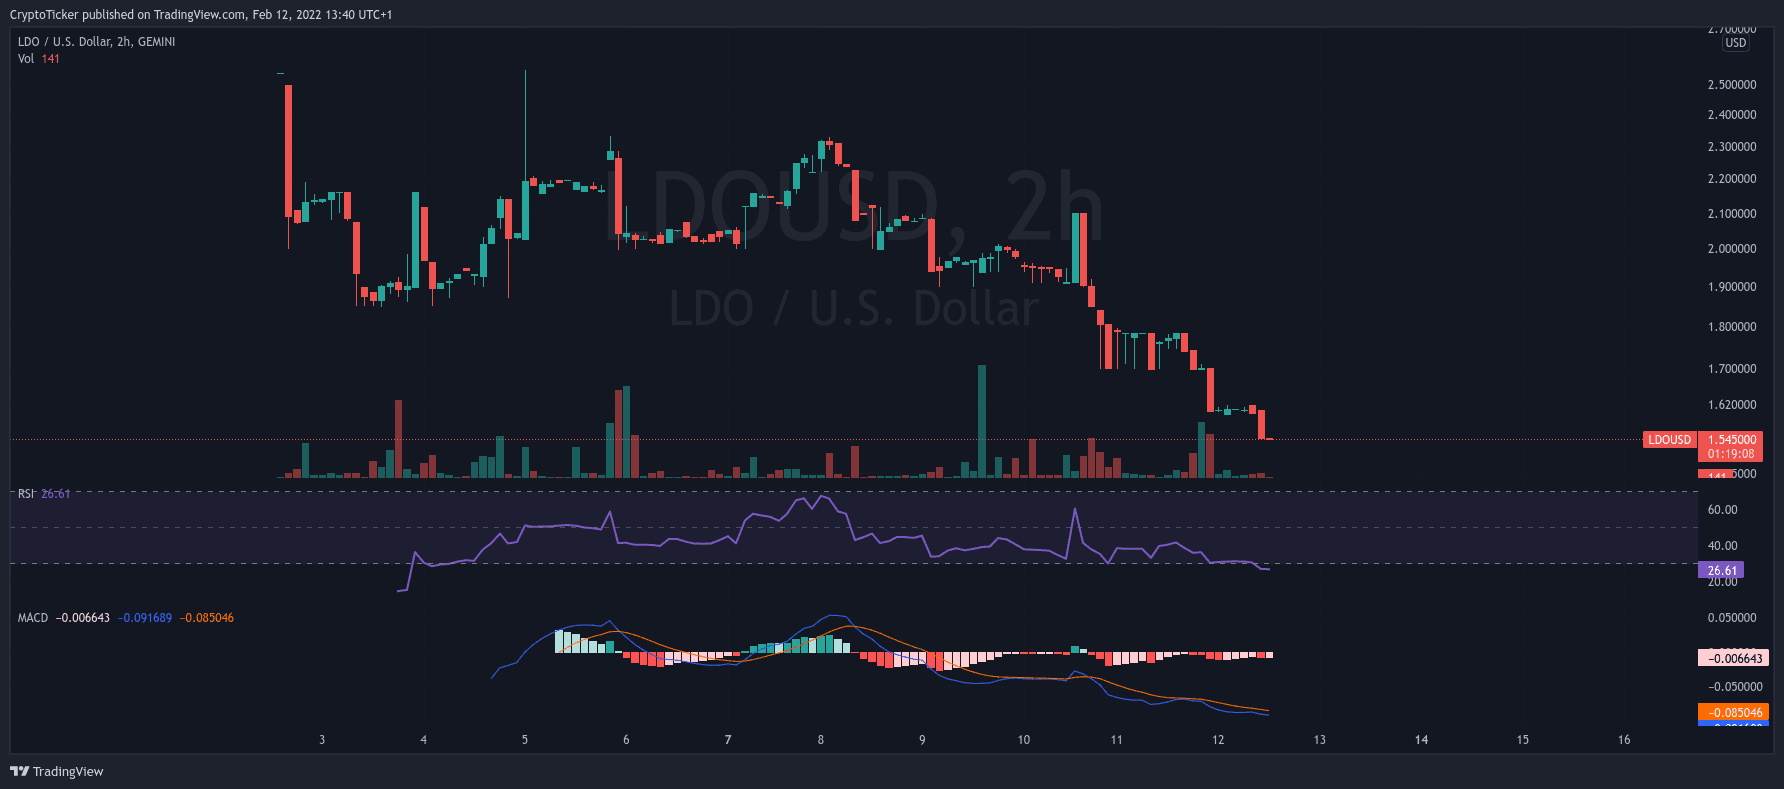The height and width of the screenshot is (789, 1784).
Task: Select date 16 on the time axis
Action: [1624, 740]
